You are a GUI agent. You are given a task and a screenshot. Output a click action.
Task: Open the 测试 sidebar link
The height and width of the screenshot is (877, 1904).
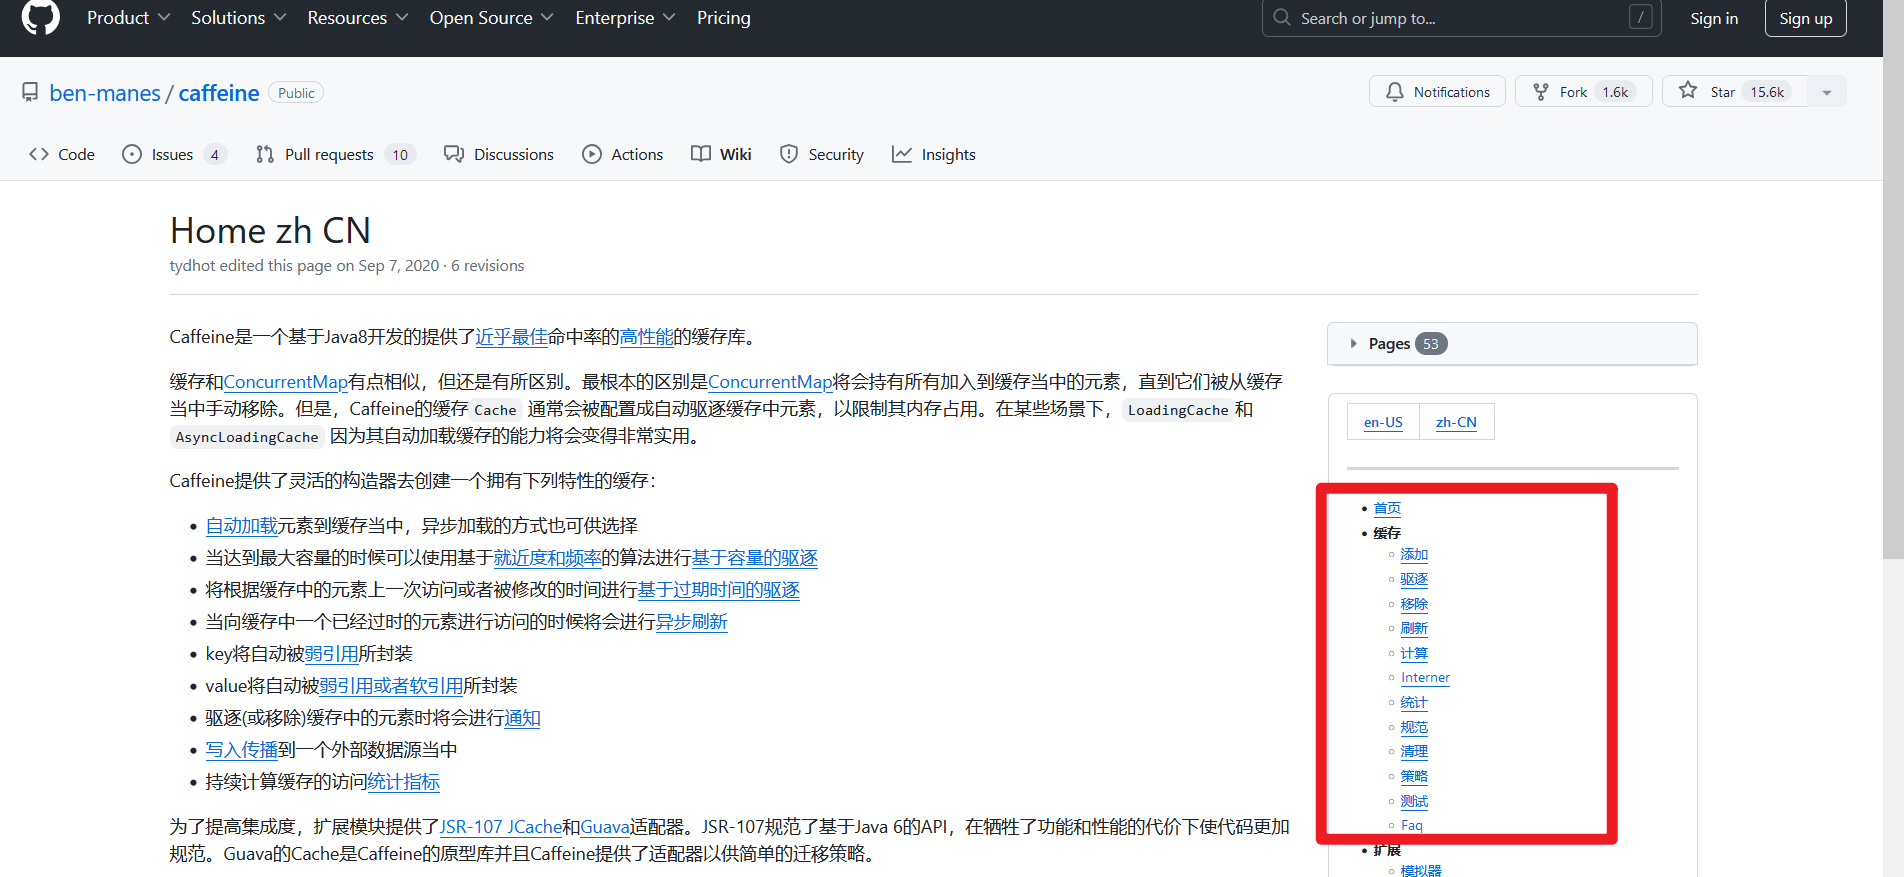point(1414,801)
